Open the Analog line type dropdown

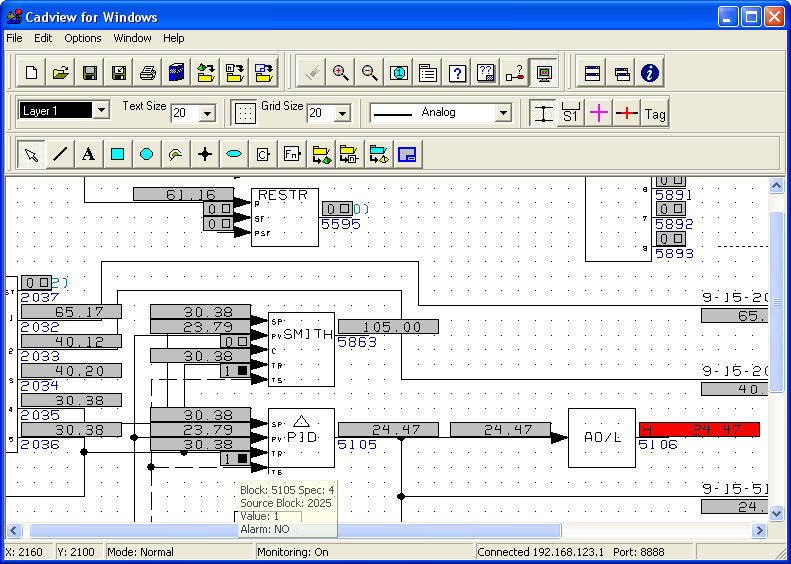503,112
